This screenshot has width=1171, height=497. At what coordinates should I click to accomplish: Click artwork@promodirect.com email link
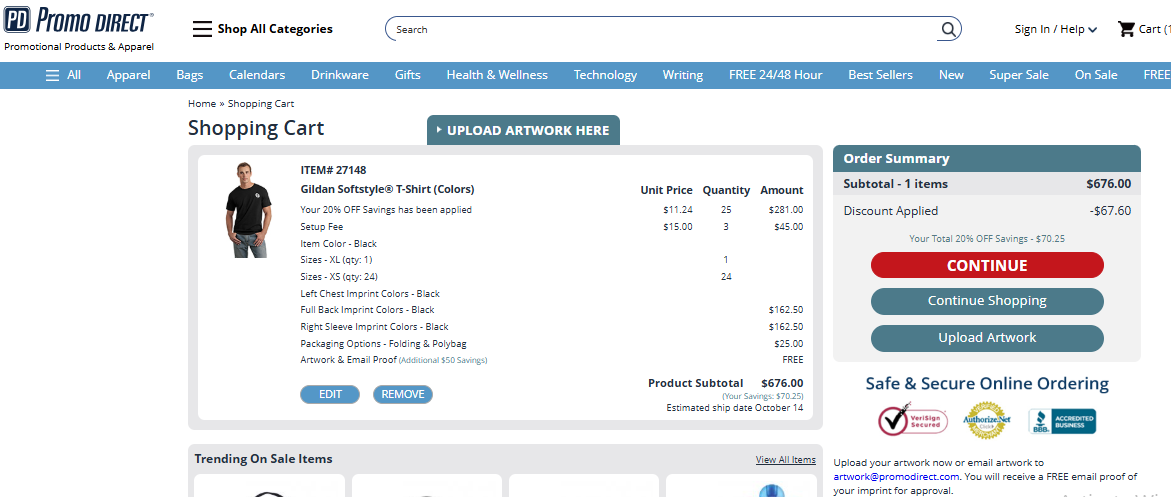[896, 477]
